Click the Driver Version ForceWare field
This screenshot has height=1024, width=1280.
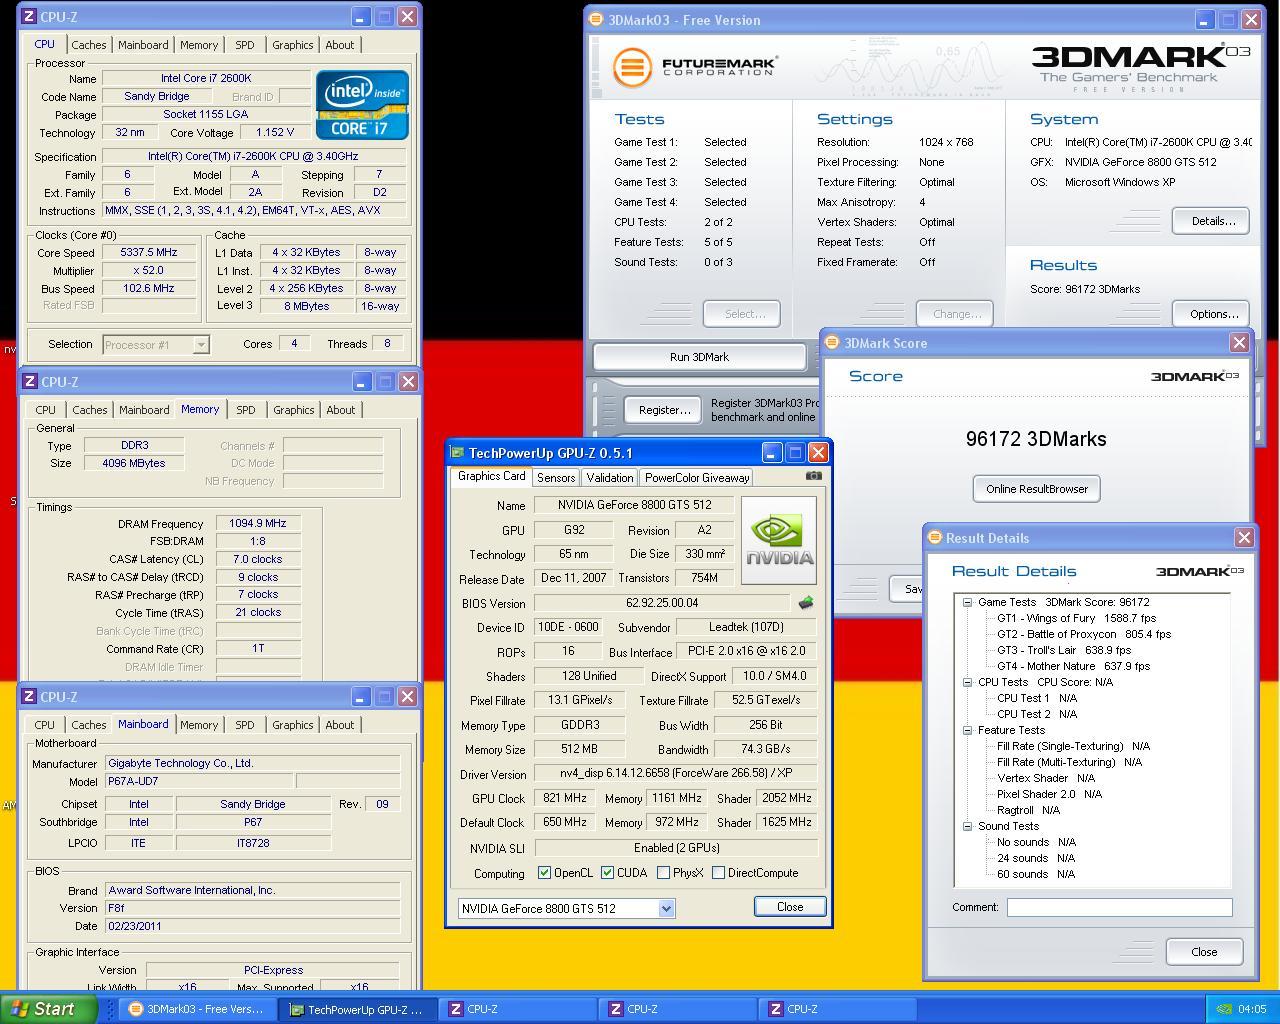pos(675,774)
